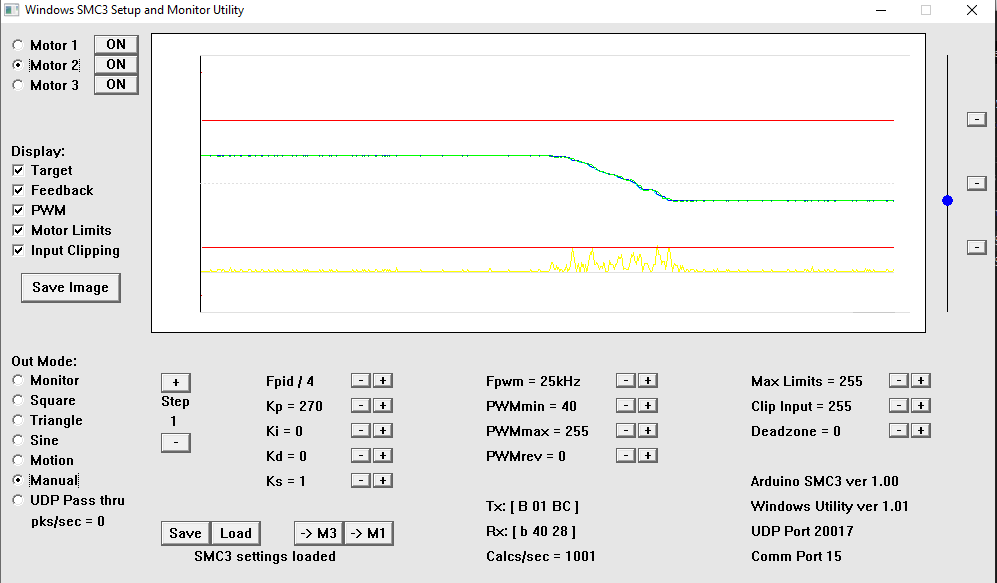Screen dimensions: 997x583
Task: Decrease the Kd gain value
Action: click(361, 455)
